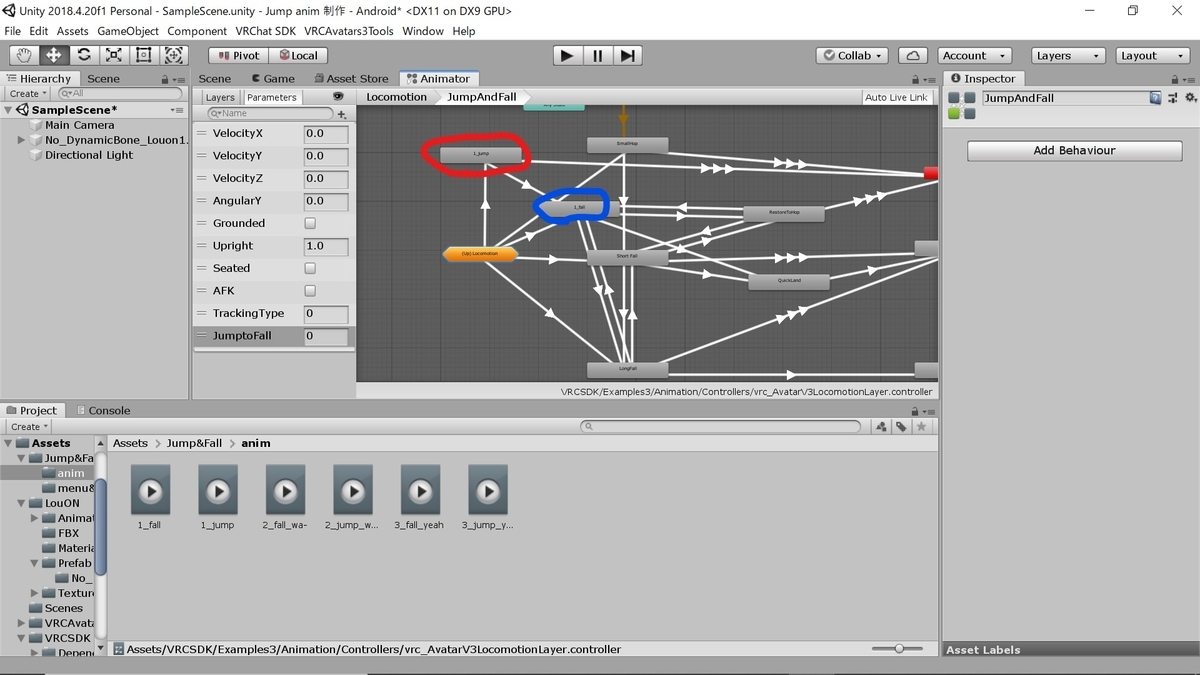This screenshot has height=675, width=1200.
Task: Select the Rect transform tool
Action: [x=143, y=56]
